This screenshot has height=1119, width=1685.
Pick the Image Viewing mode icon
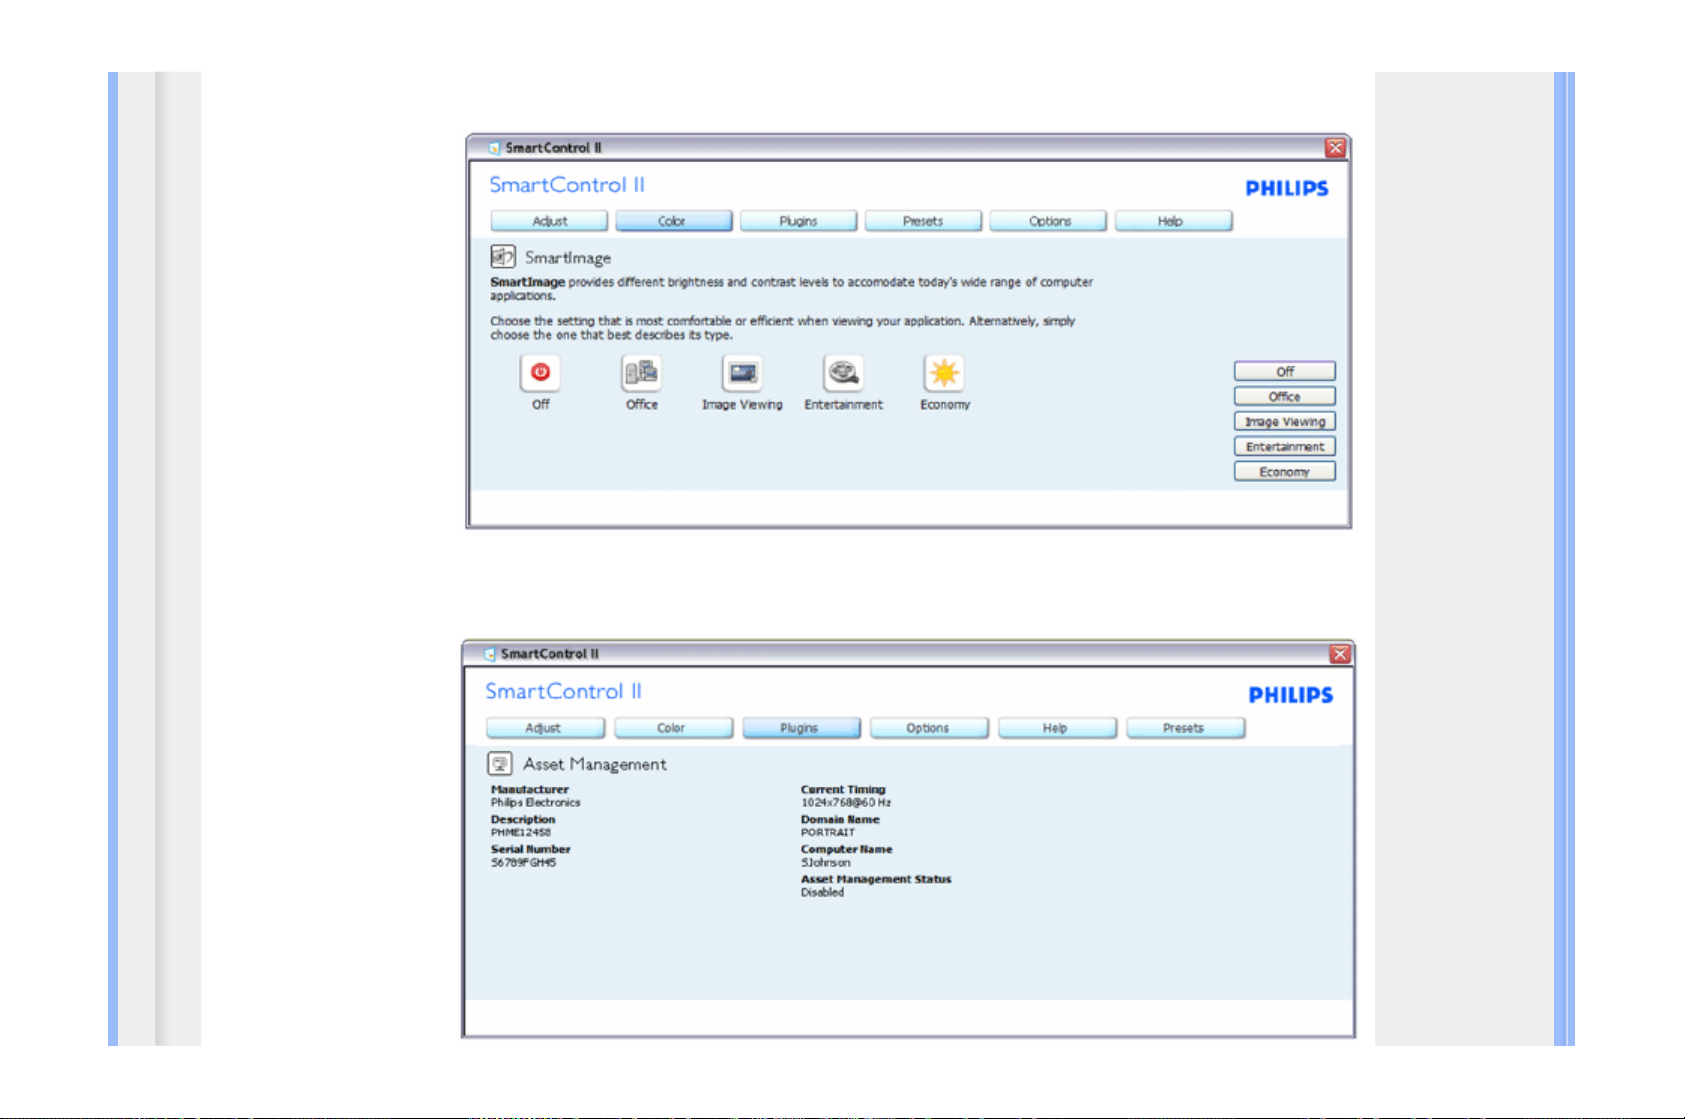coord(742,373)
